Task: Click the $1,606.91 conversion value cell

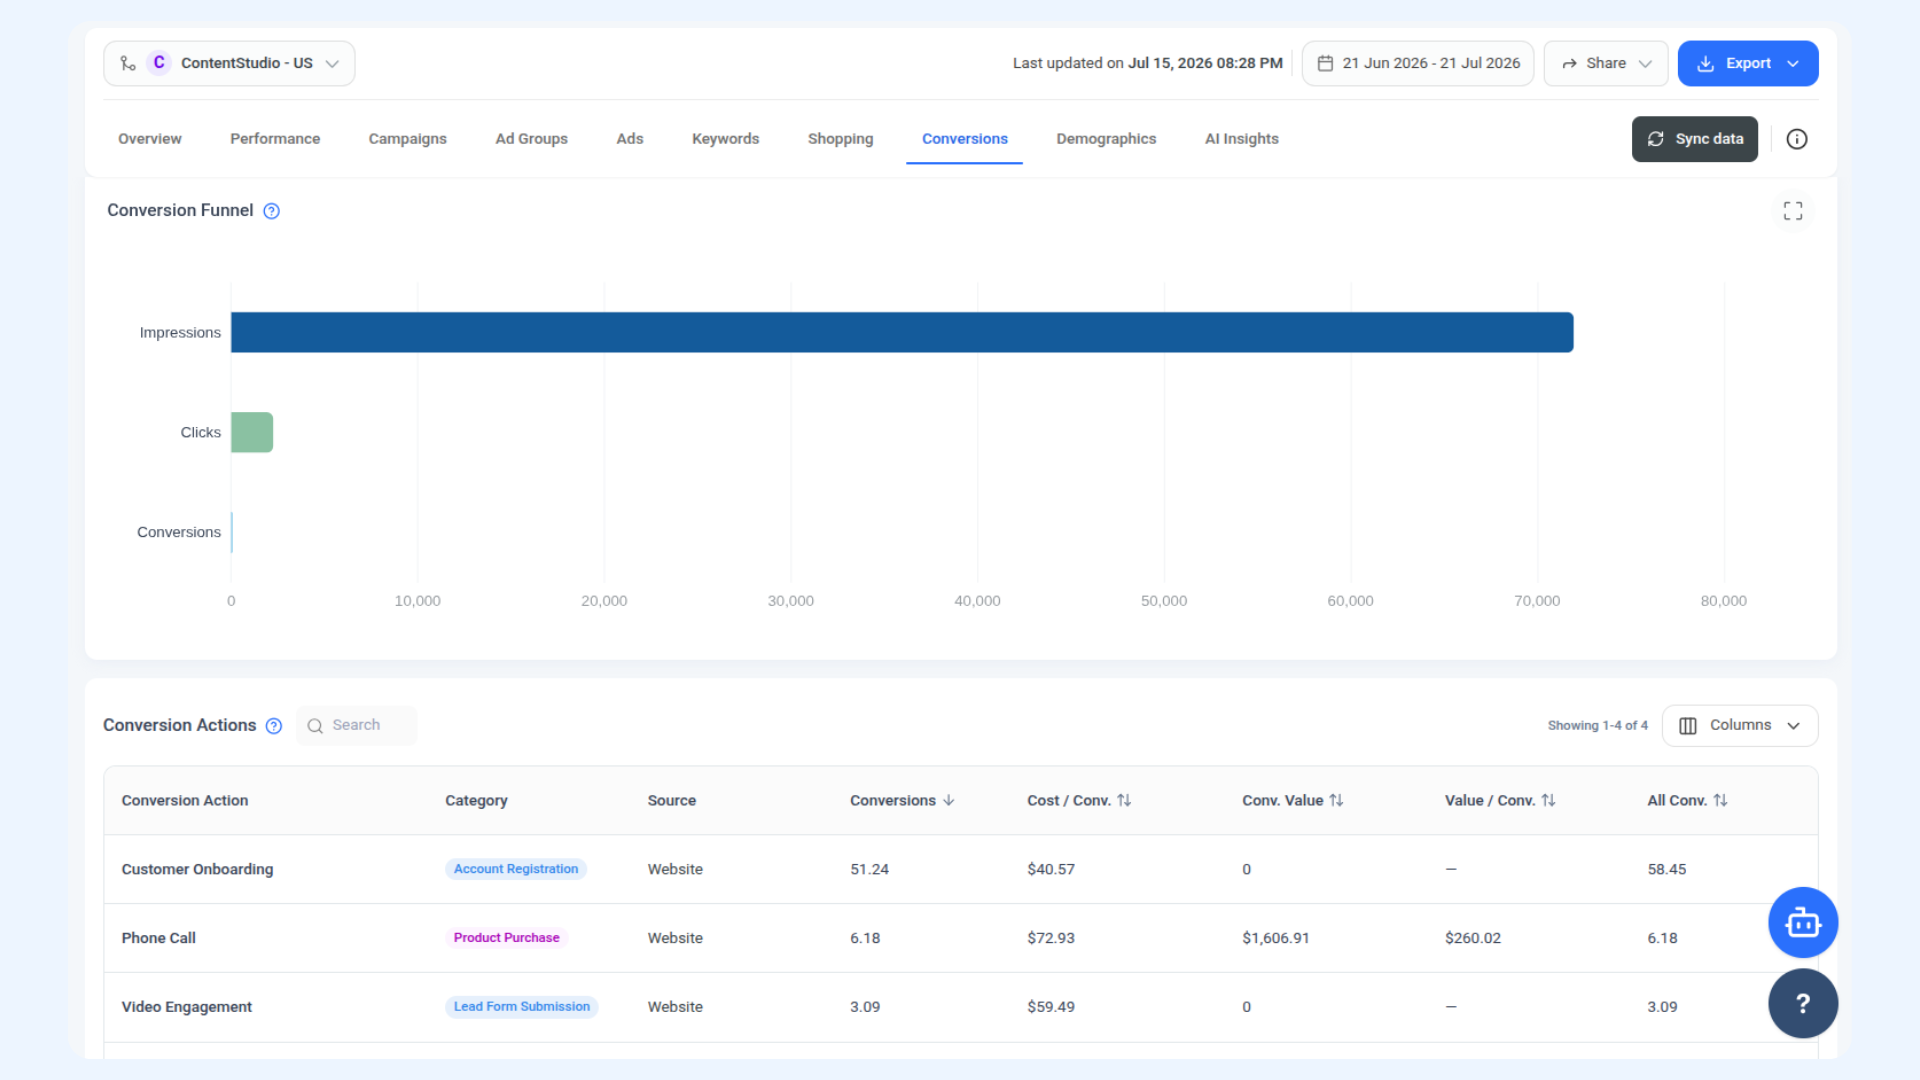Action: [x=1275, y=938]
